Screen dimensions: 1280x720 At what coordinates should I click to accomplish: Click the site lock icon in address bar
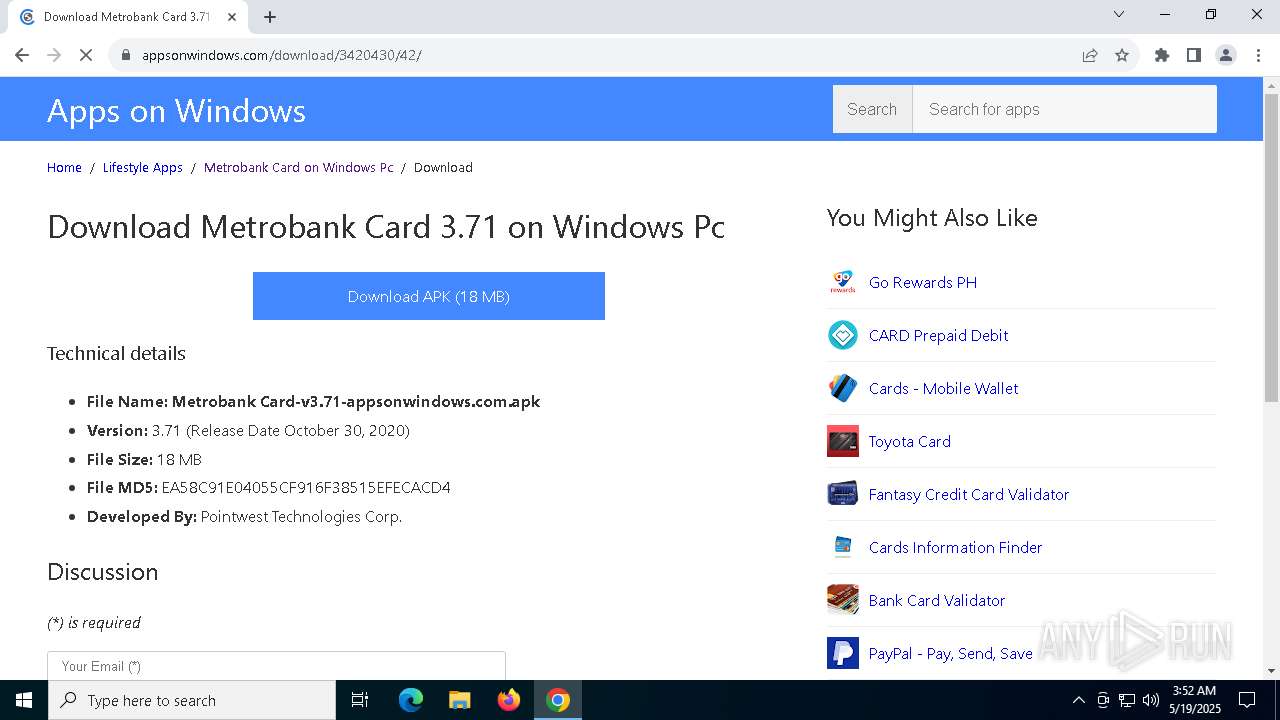(125, 55)
